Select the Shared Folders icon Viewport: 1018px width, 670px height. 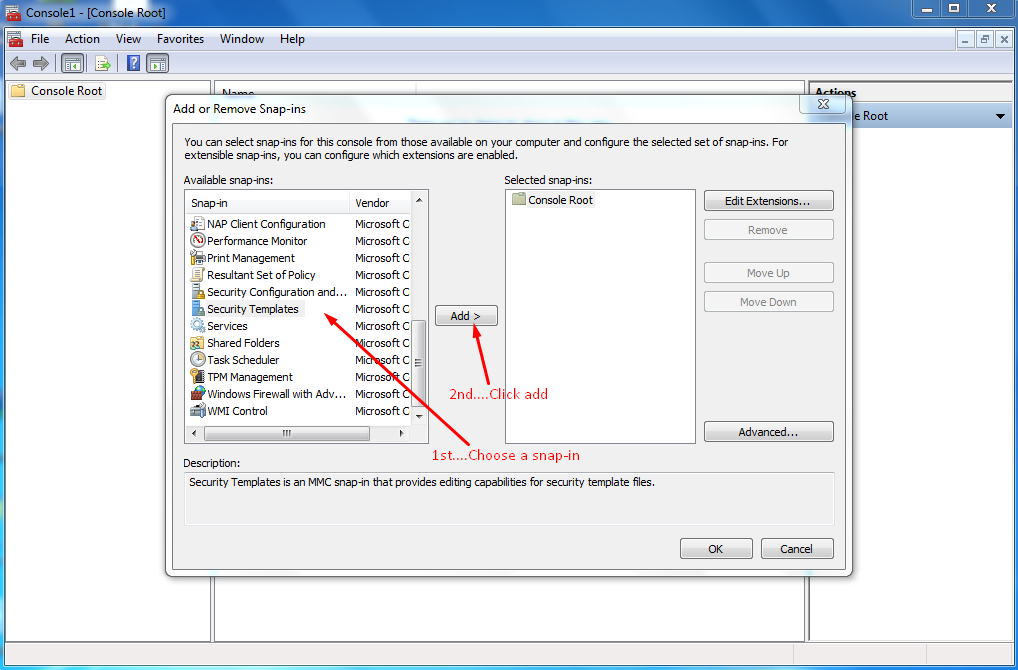click(x=197, y=343)
